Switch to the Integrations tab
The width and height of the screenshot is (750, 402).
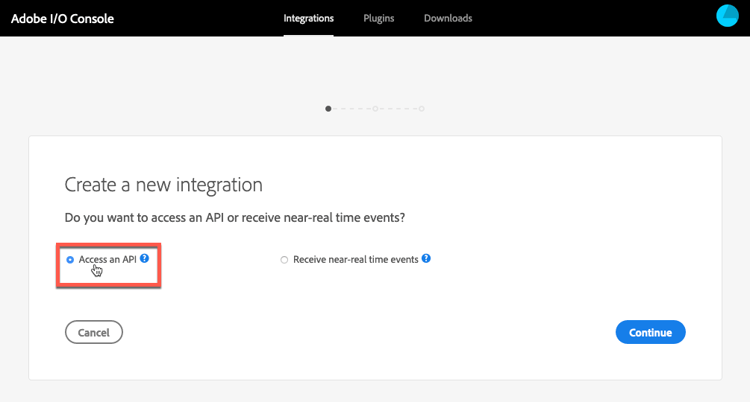tap(309, 18)
